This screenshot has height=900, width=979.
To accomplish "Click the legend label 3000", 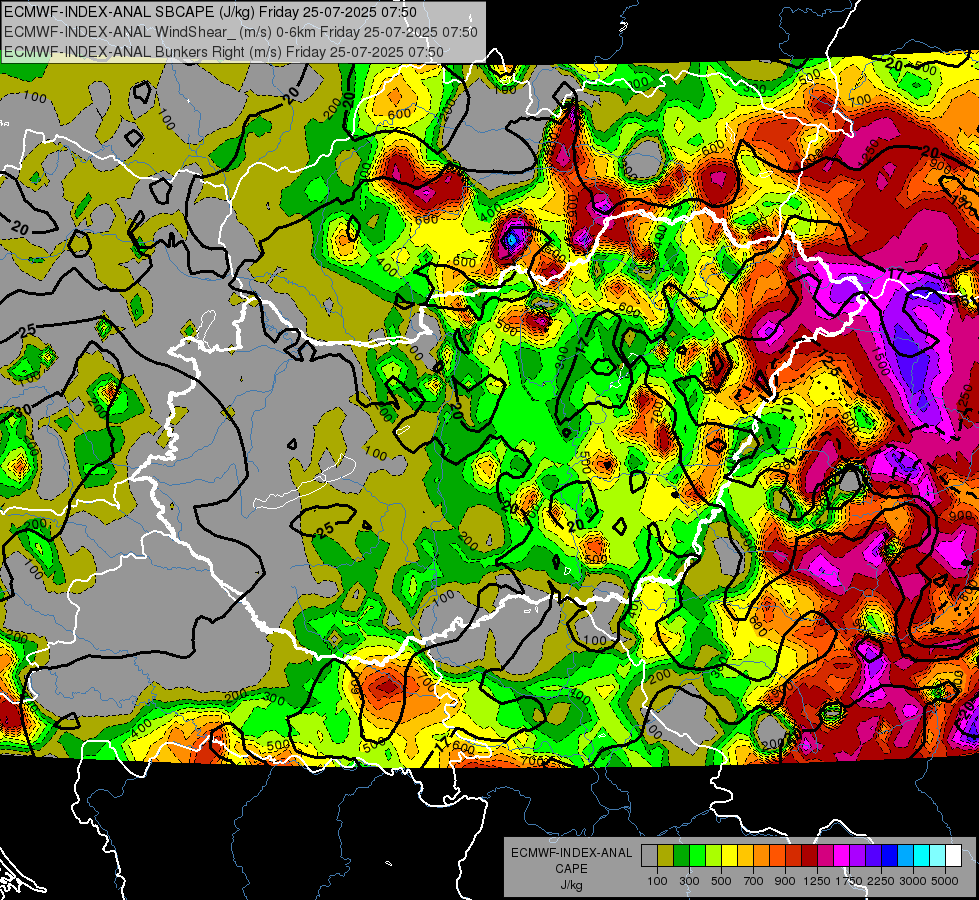I will [913, 881].
